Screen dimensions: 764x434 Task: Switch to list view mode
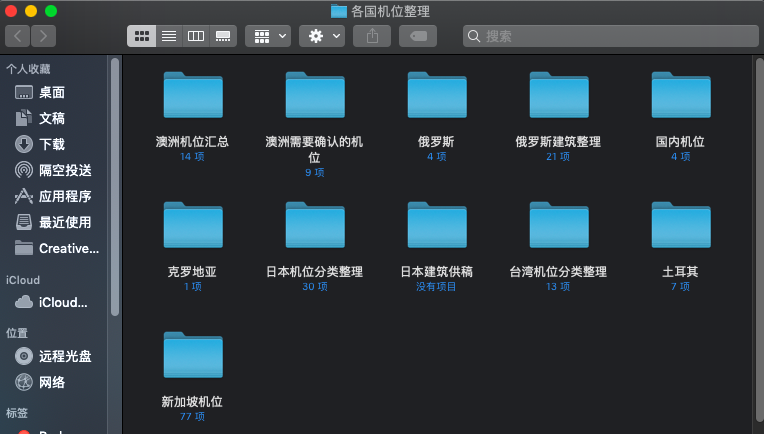[x=169, y=36]
